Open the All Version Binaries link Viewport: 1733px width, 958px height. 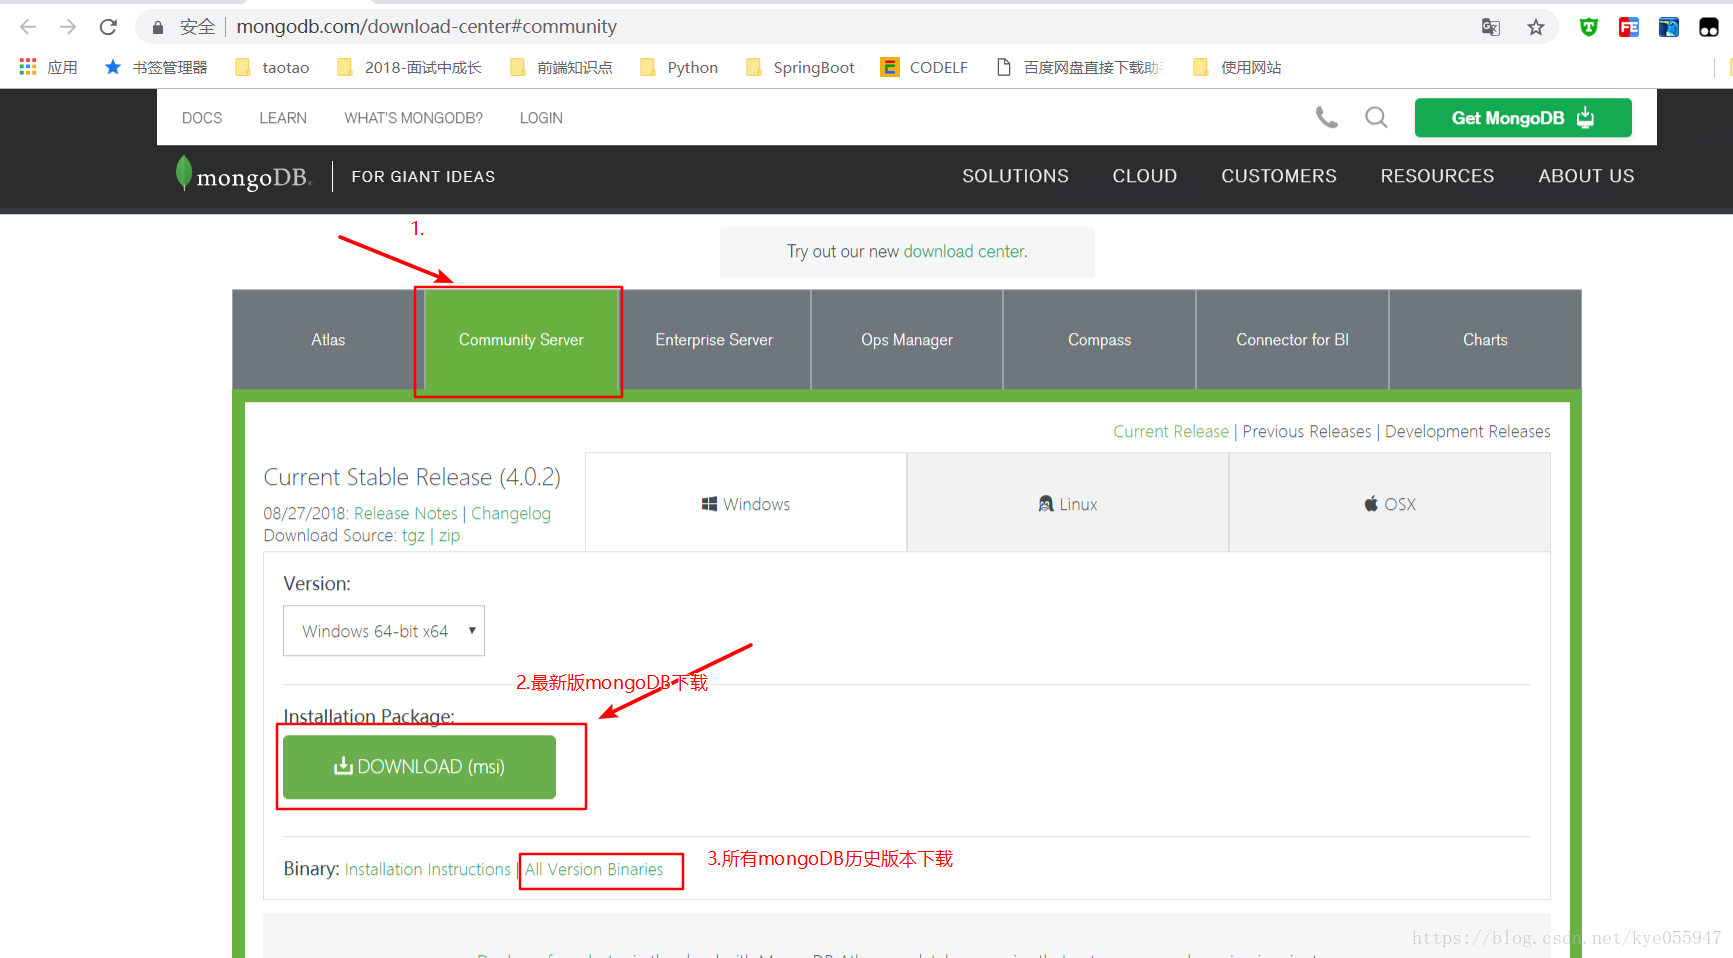pyautogui.click(x=594, y=870)
